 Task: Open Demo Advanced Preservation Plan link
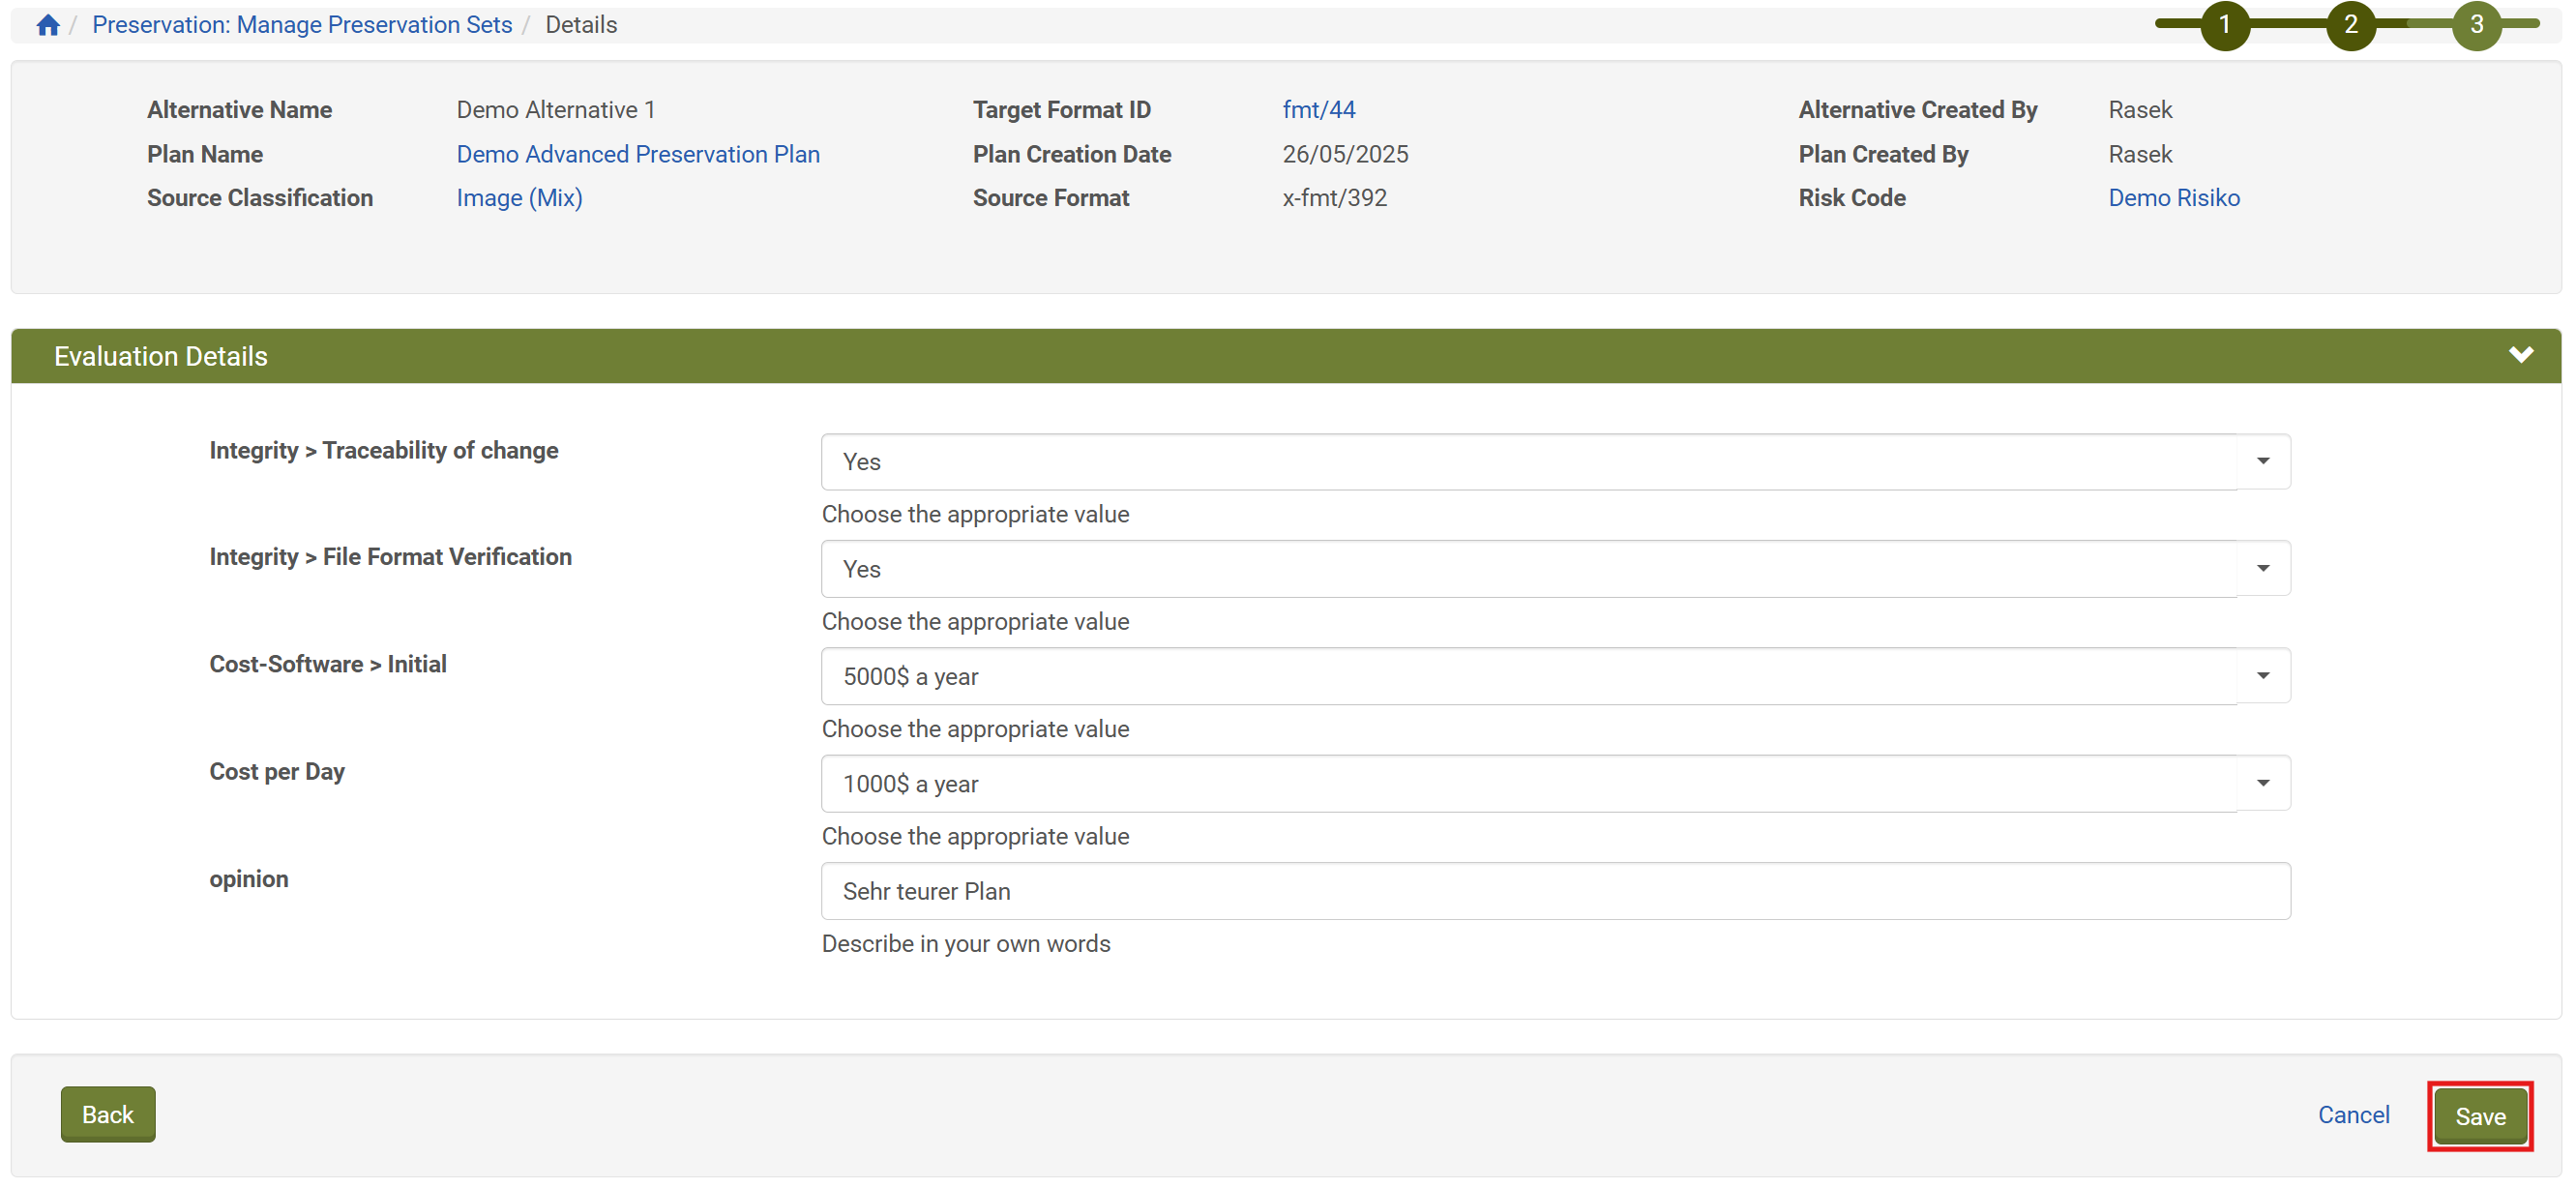[x=638, y=154]
